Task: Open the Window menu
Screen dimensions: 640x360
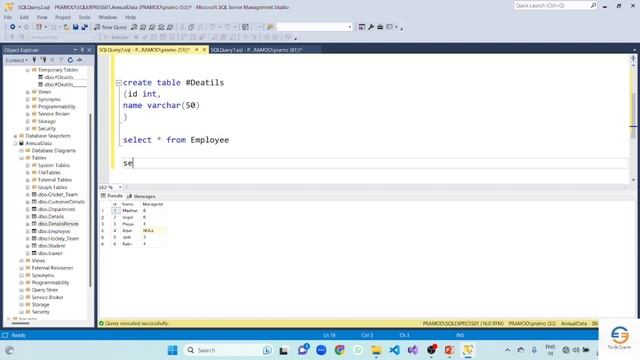Action: pos(108,17)
